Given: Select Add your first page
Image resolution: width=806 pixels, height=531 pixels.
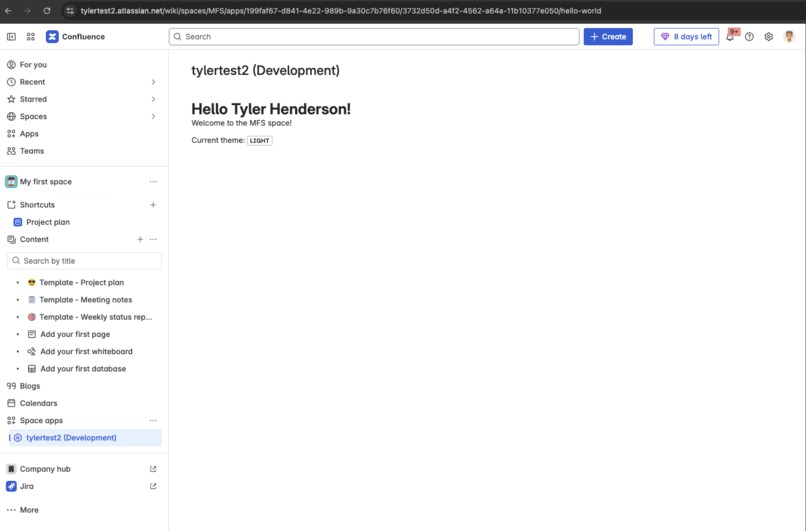Looking at the screenshot, I should click(x=75, y=334).
